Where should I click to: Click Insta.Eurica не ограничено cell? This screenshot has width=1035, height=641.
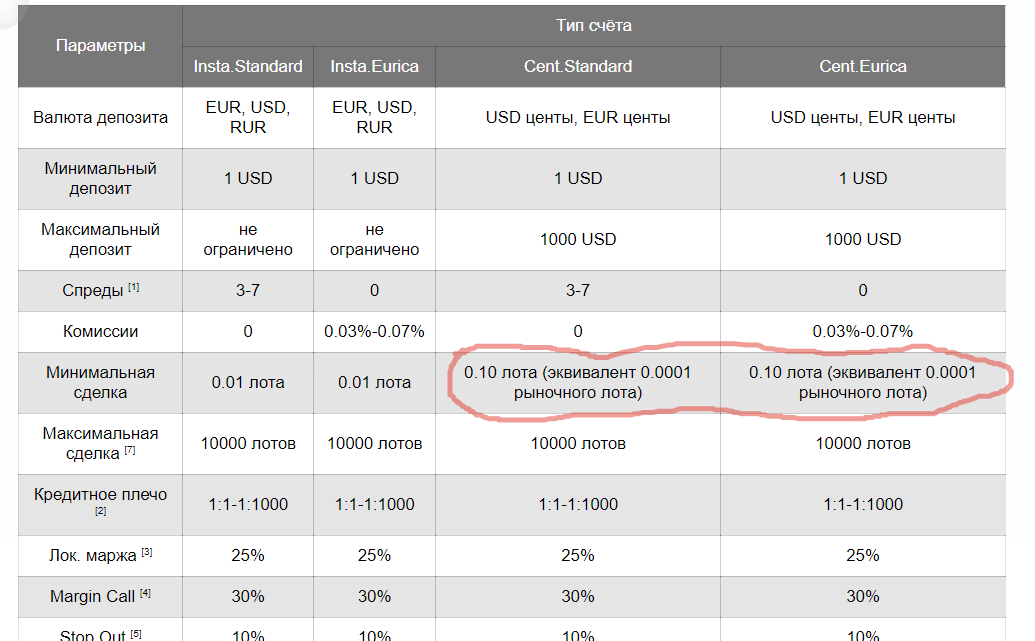[374, 239]
